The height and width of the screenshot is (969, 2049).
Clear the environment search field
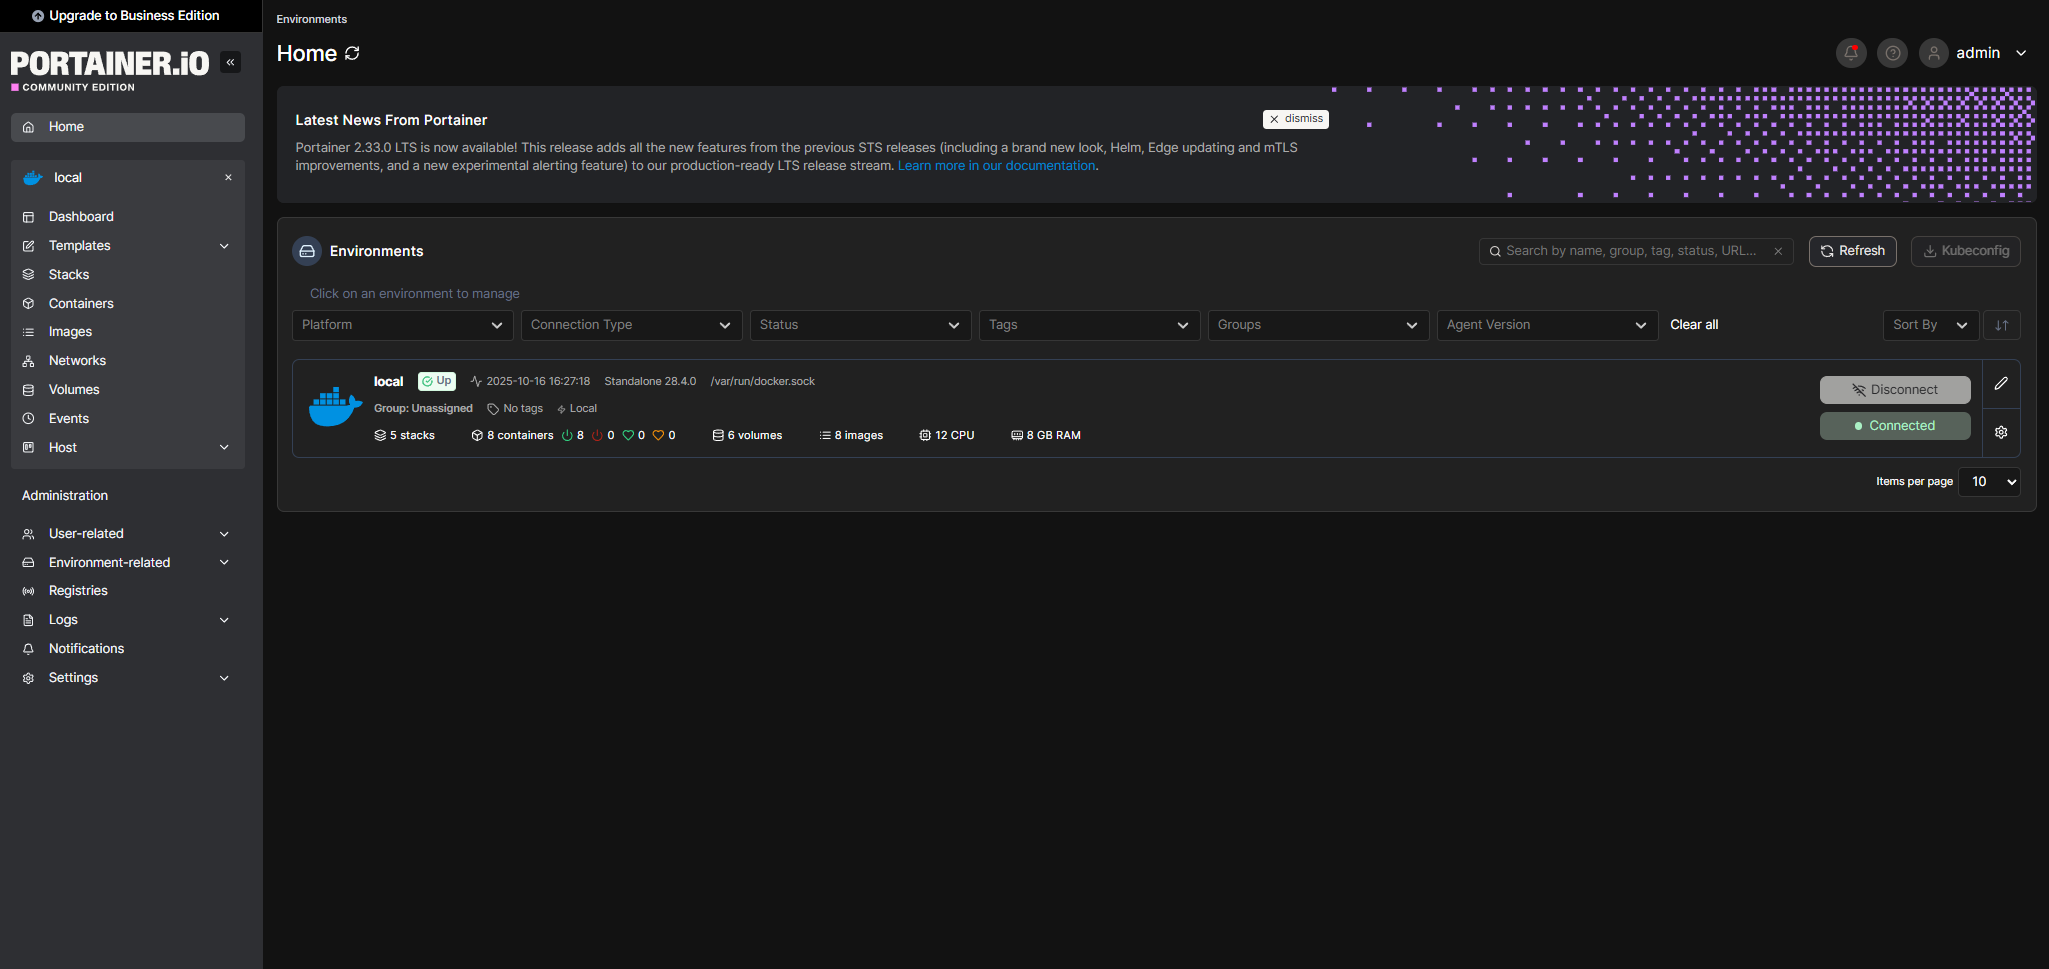(1778, 252)
